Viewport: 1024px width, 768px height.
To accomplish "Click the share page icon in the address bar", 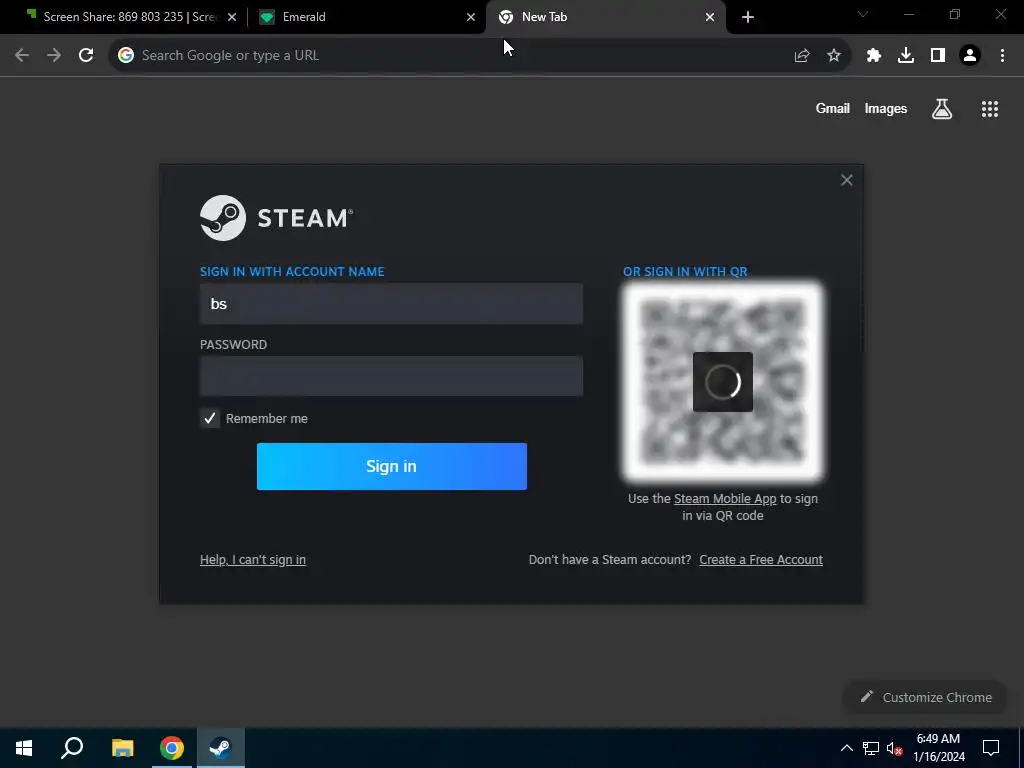I will (802, 56).
